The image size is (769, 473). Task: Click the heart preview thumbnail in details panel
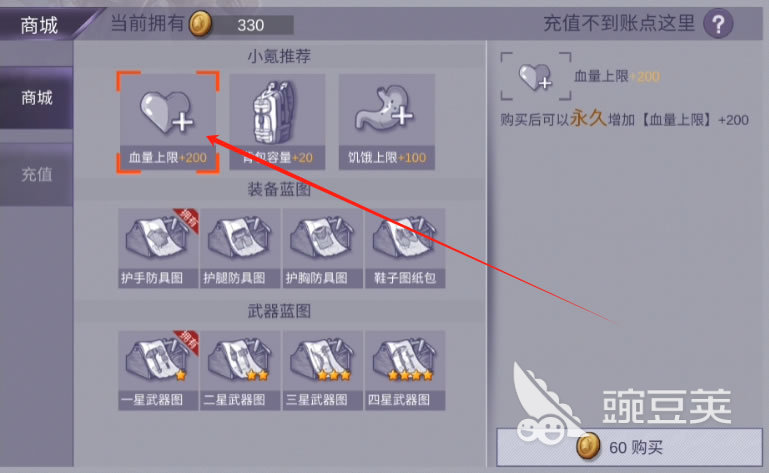click(536, 76)
